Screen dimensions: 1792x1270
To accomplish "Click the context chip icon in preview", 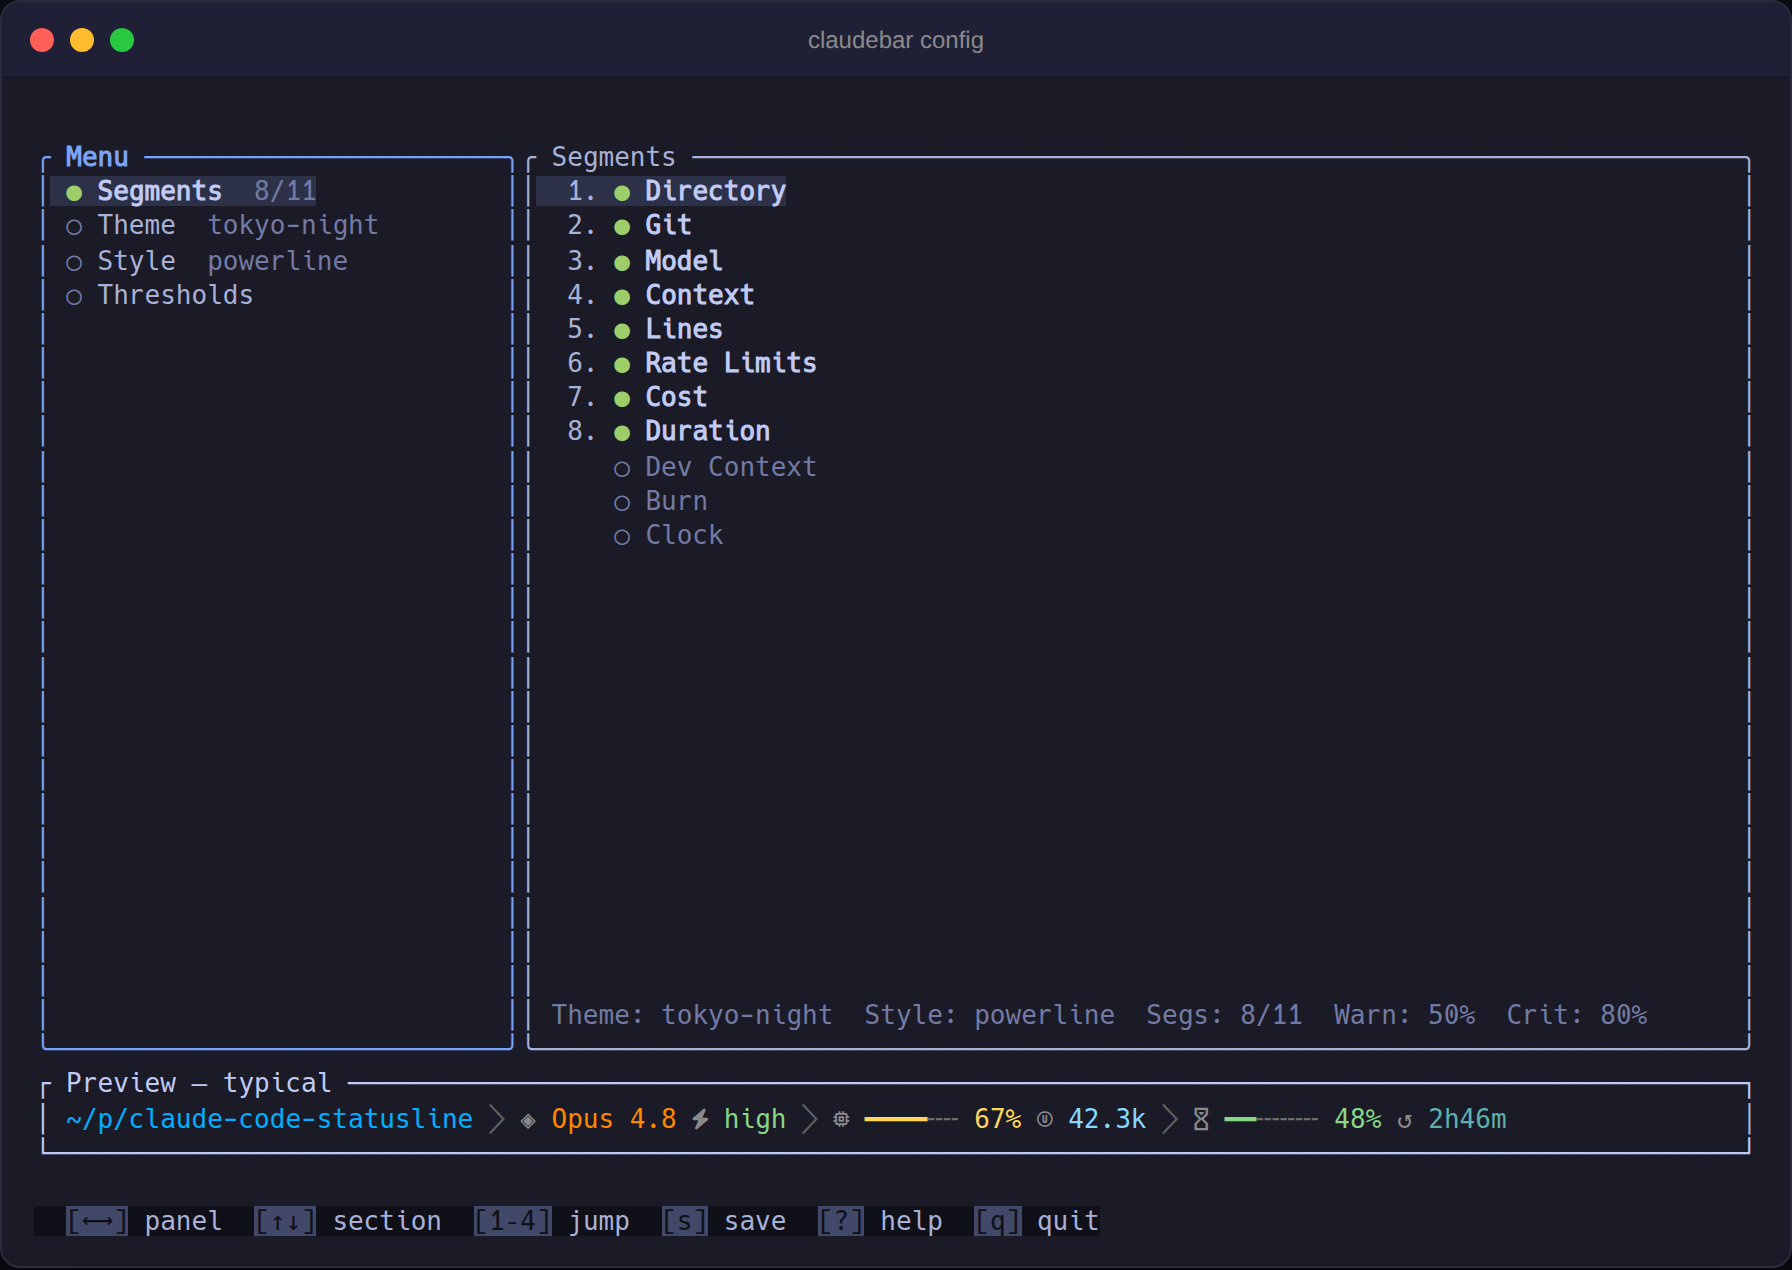I will 841,1120.
